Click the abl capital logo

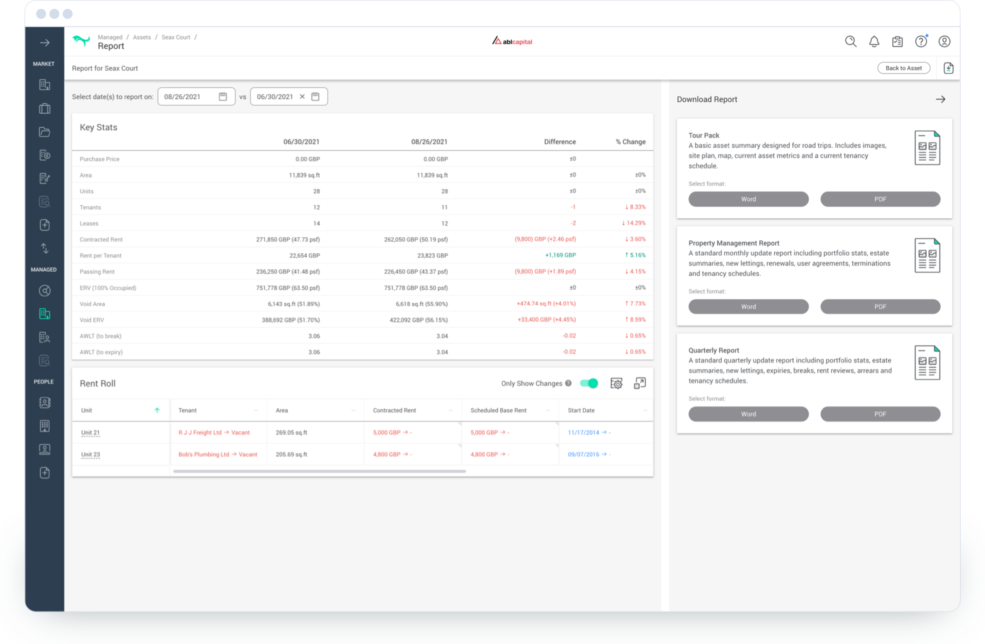pos(512,41)
